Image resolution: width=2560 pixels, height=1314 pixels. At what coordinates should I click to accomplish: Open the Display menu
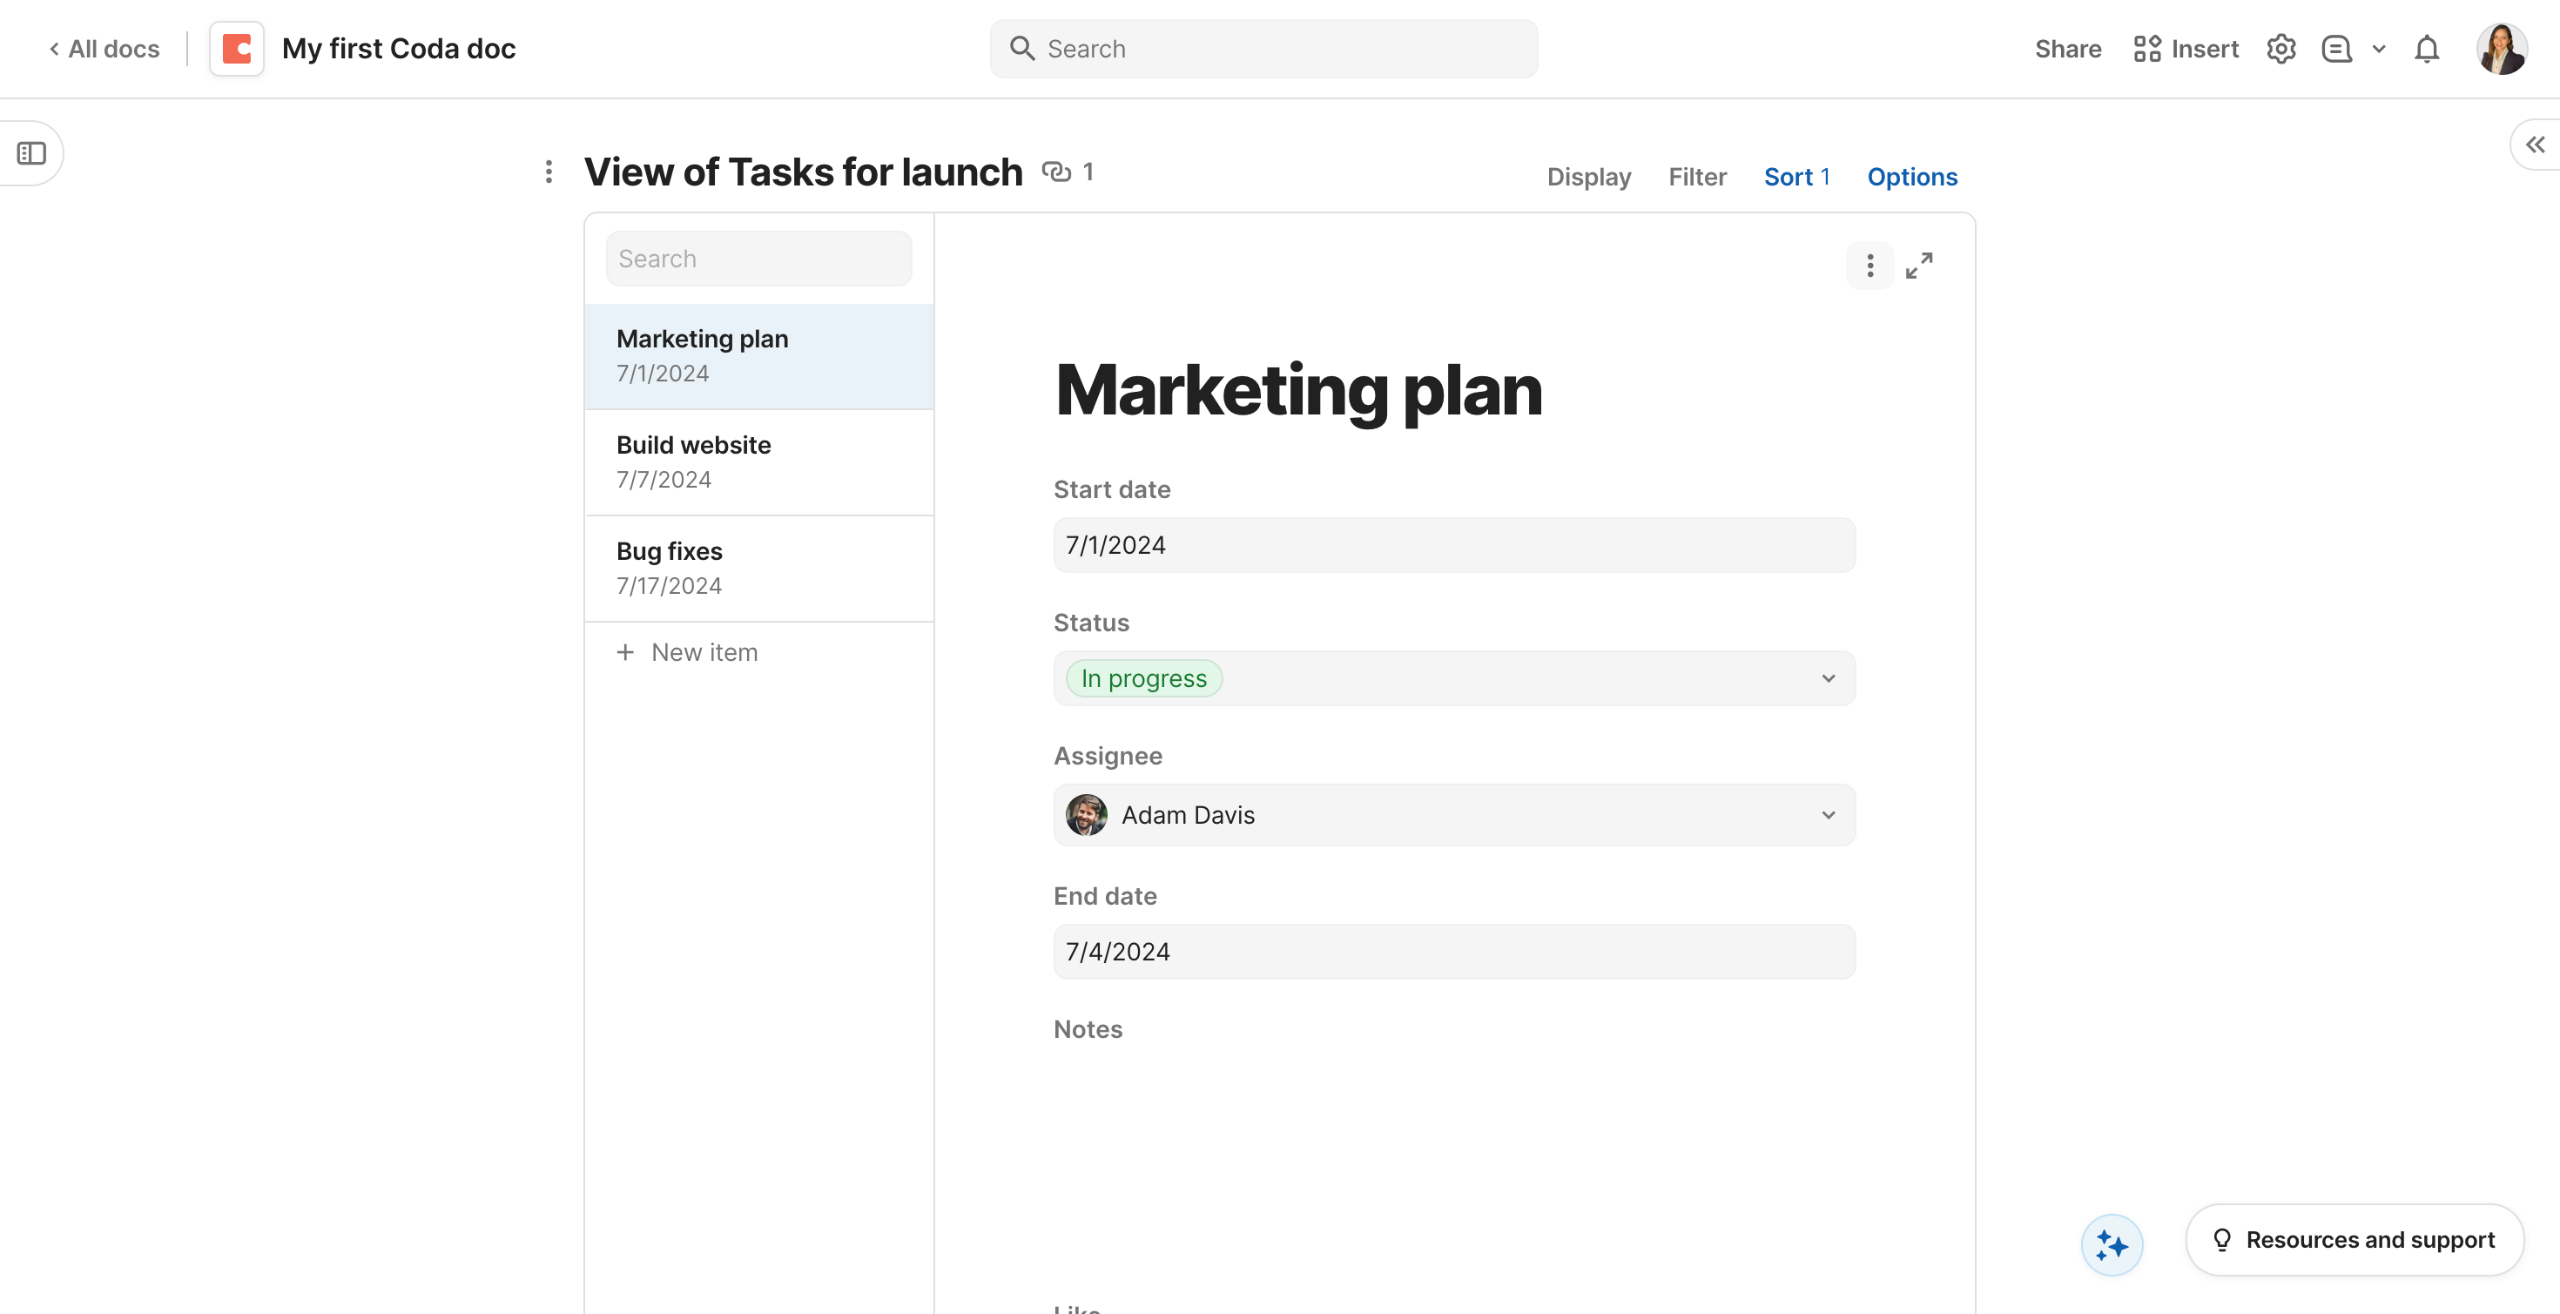(1588, 177)
